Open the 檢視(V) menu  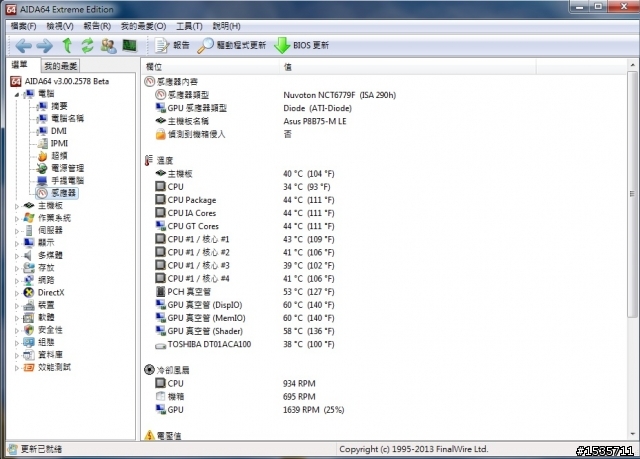click(x=60, y=26)
